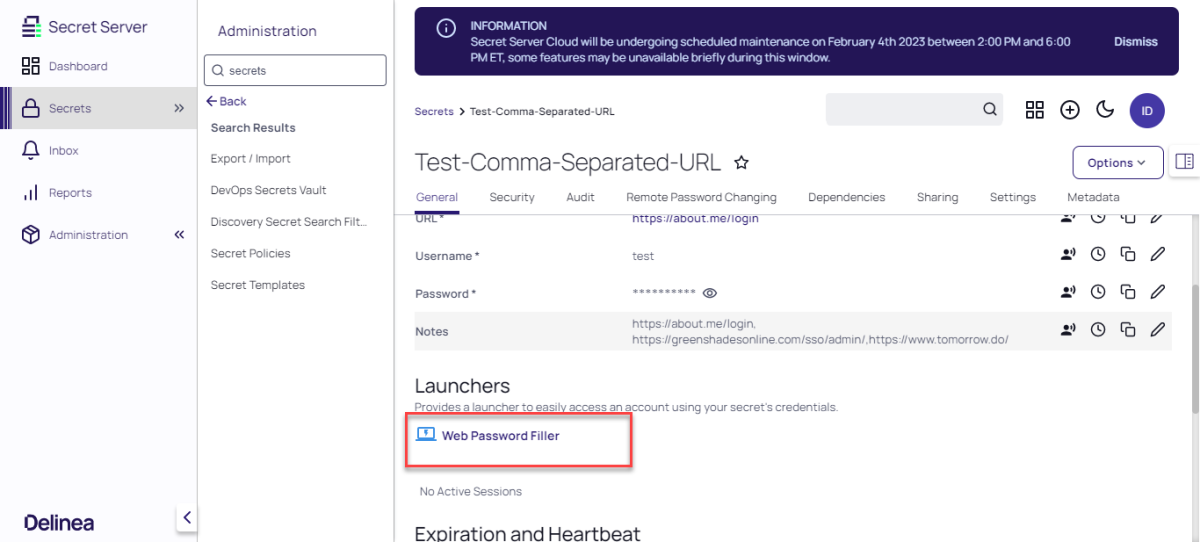
Task: Collapse the Administration sidebar panel
Action: tap(179, 235)
